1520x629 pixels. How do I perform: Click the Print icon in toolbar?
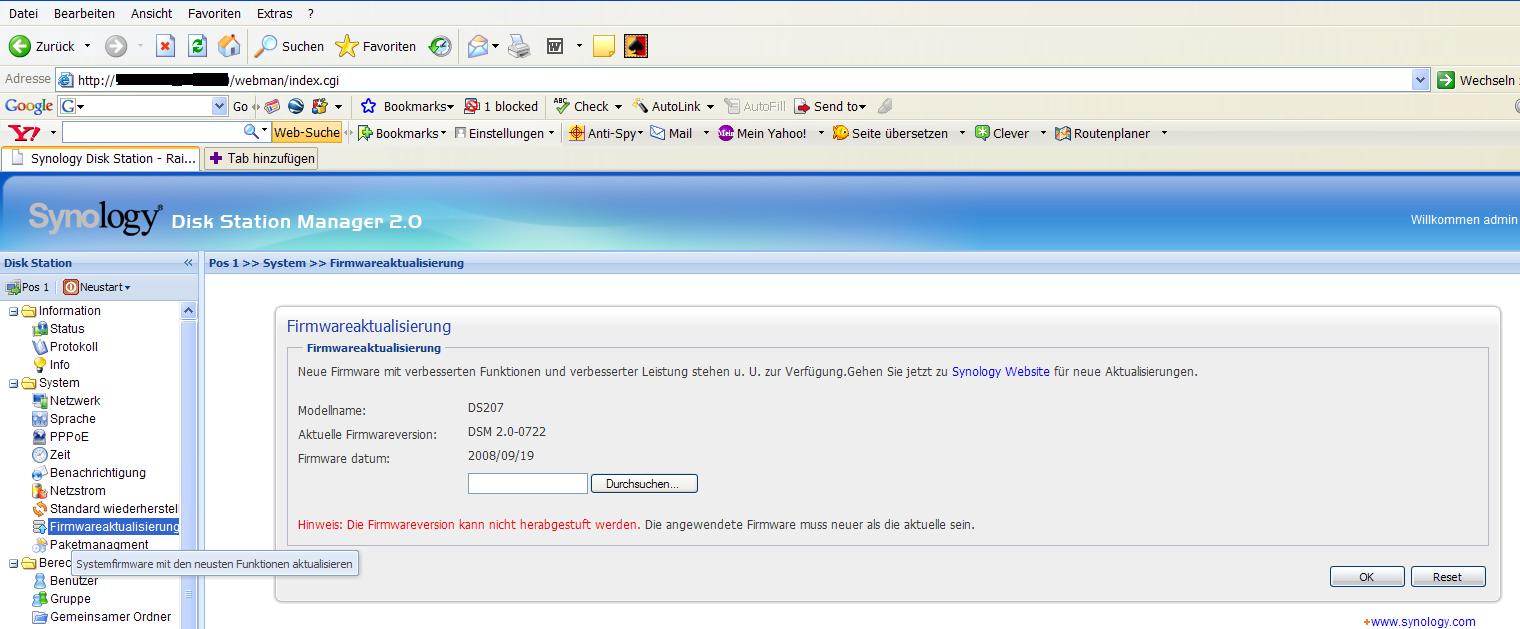[518, 46]
